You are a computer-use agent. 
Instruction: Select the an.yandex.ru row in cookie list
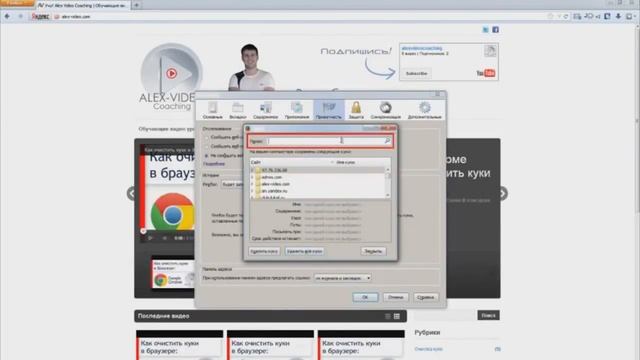tap(318, 191)
